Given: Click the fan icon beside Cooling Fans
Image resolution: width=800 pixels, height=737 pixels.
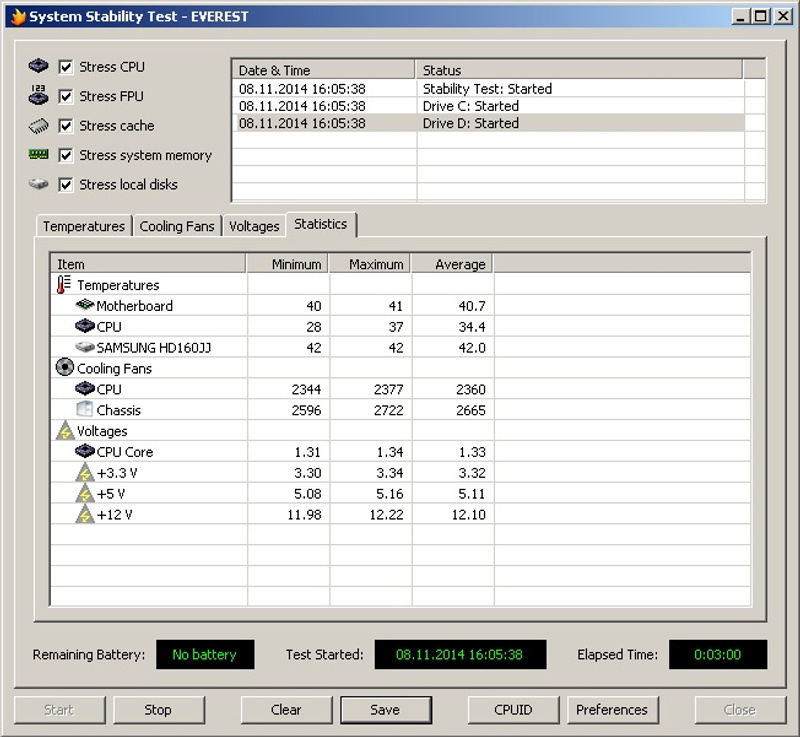Looking at the screenshot, I should (65, 368).
